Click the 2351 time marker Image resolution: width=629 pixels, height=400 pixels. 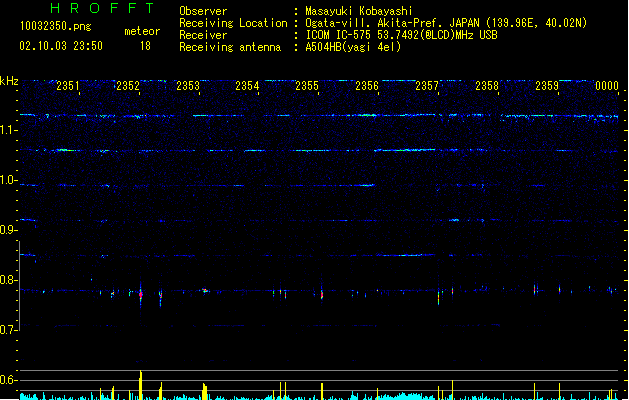coord(68,86)
